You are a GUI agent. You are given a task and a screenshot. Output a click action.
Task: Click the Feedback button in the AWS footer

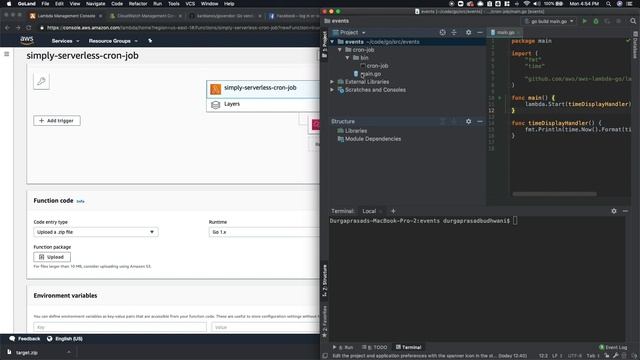25,339
